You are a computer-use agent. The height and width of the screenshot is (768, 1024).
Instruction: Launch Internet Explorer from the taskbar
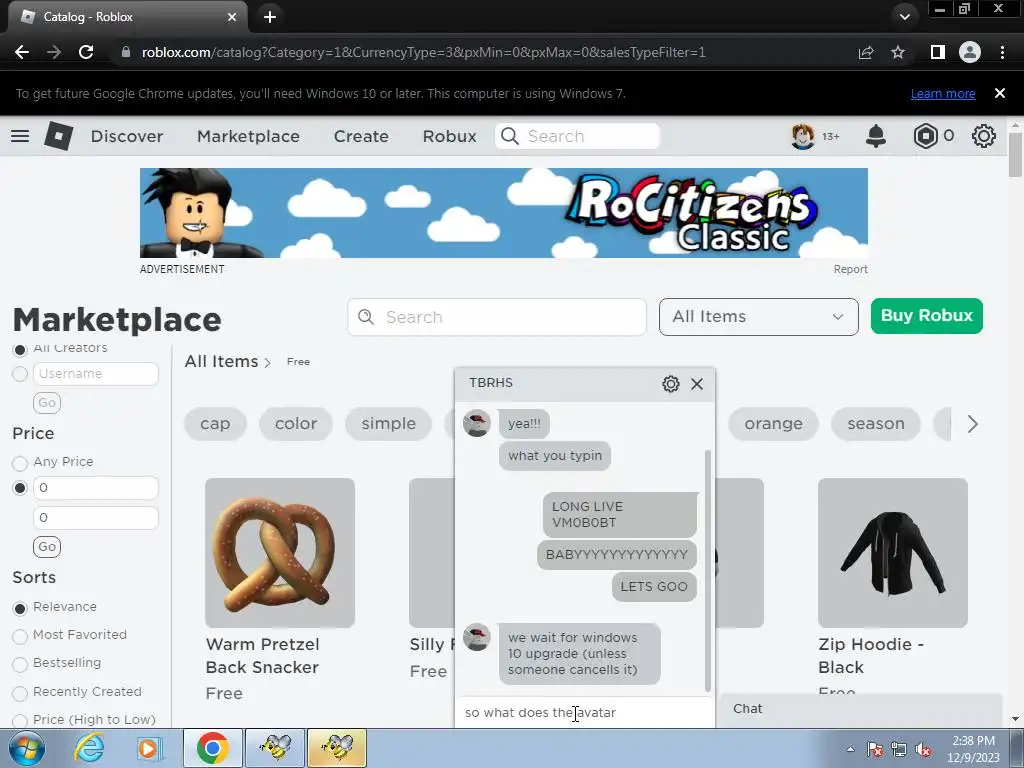click(x=89, y=748)
